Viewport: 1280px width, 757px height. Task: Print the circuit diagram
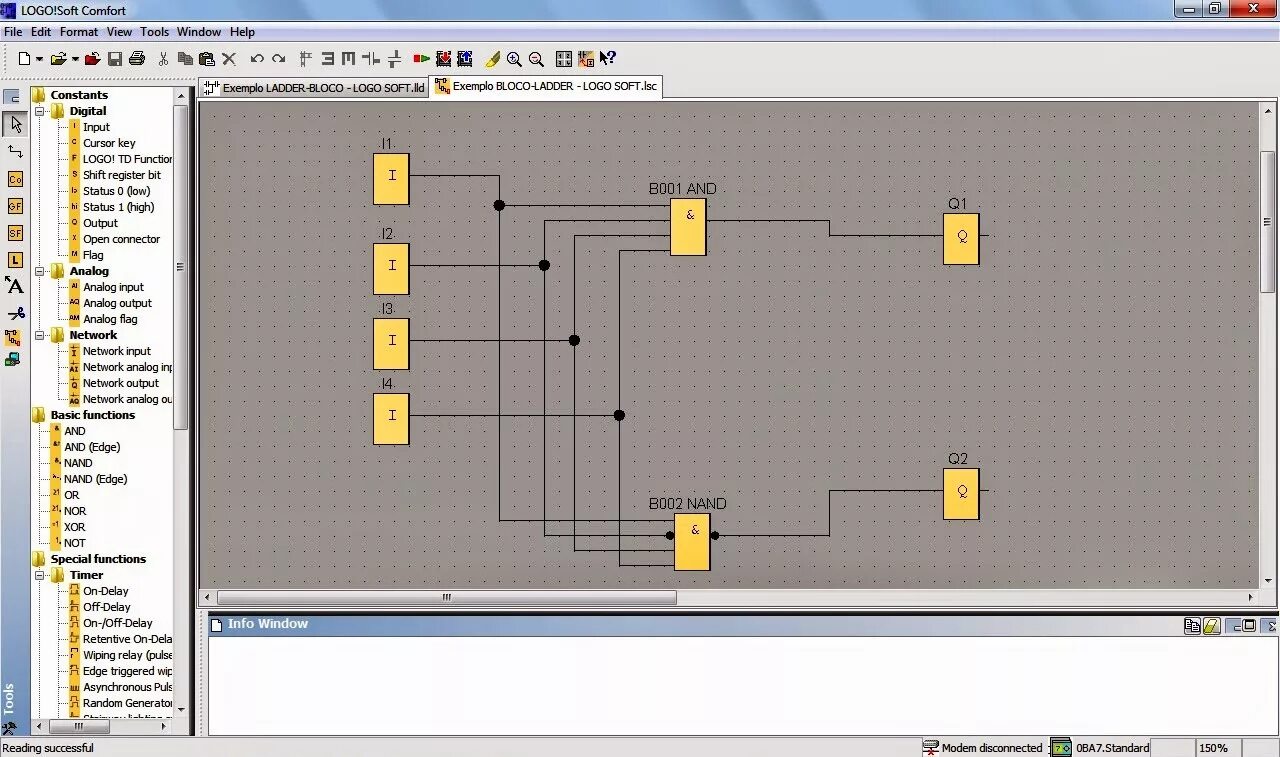137,59
